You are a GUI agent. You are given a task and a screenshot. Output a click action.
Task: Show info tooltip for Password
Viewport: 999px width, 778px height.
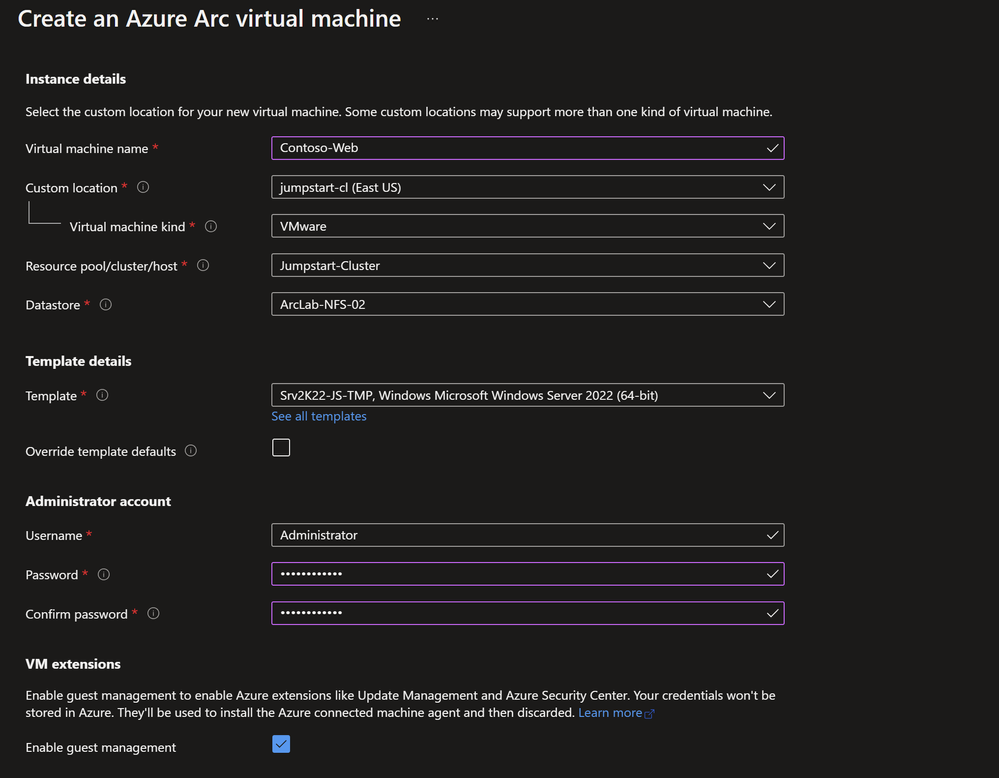[x=104, y=574]
